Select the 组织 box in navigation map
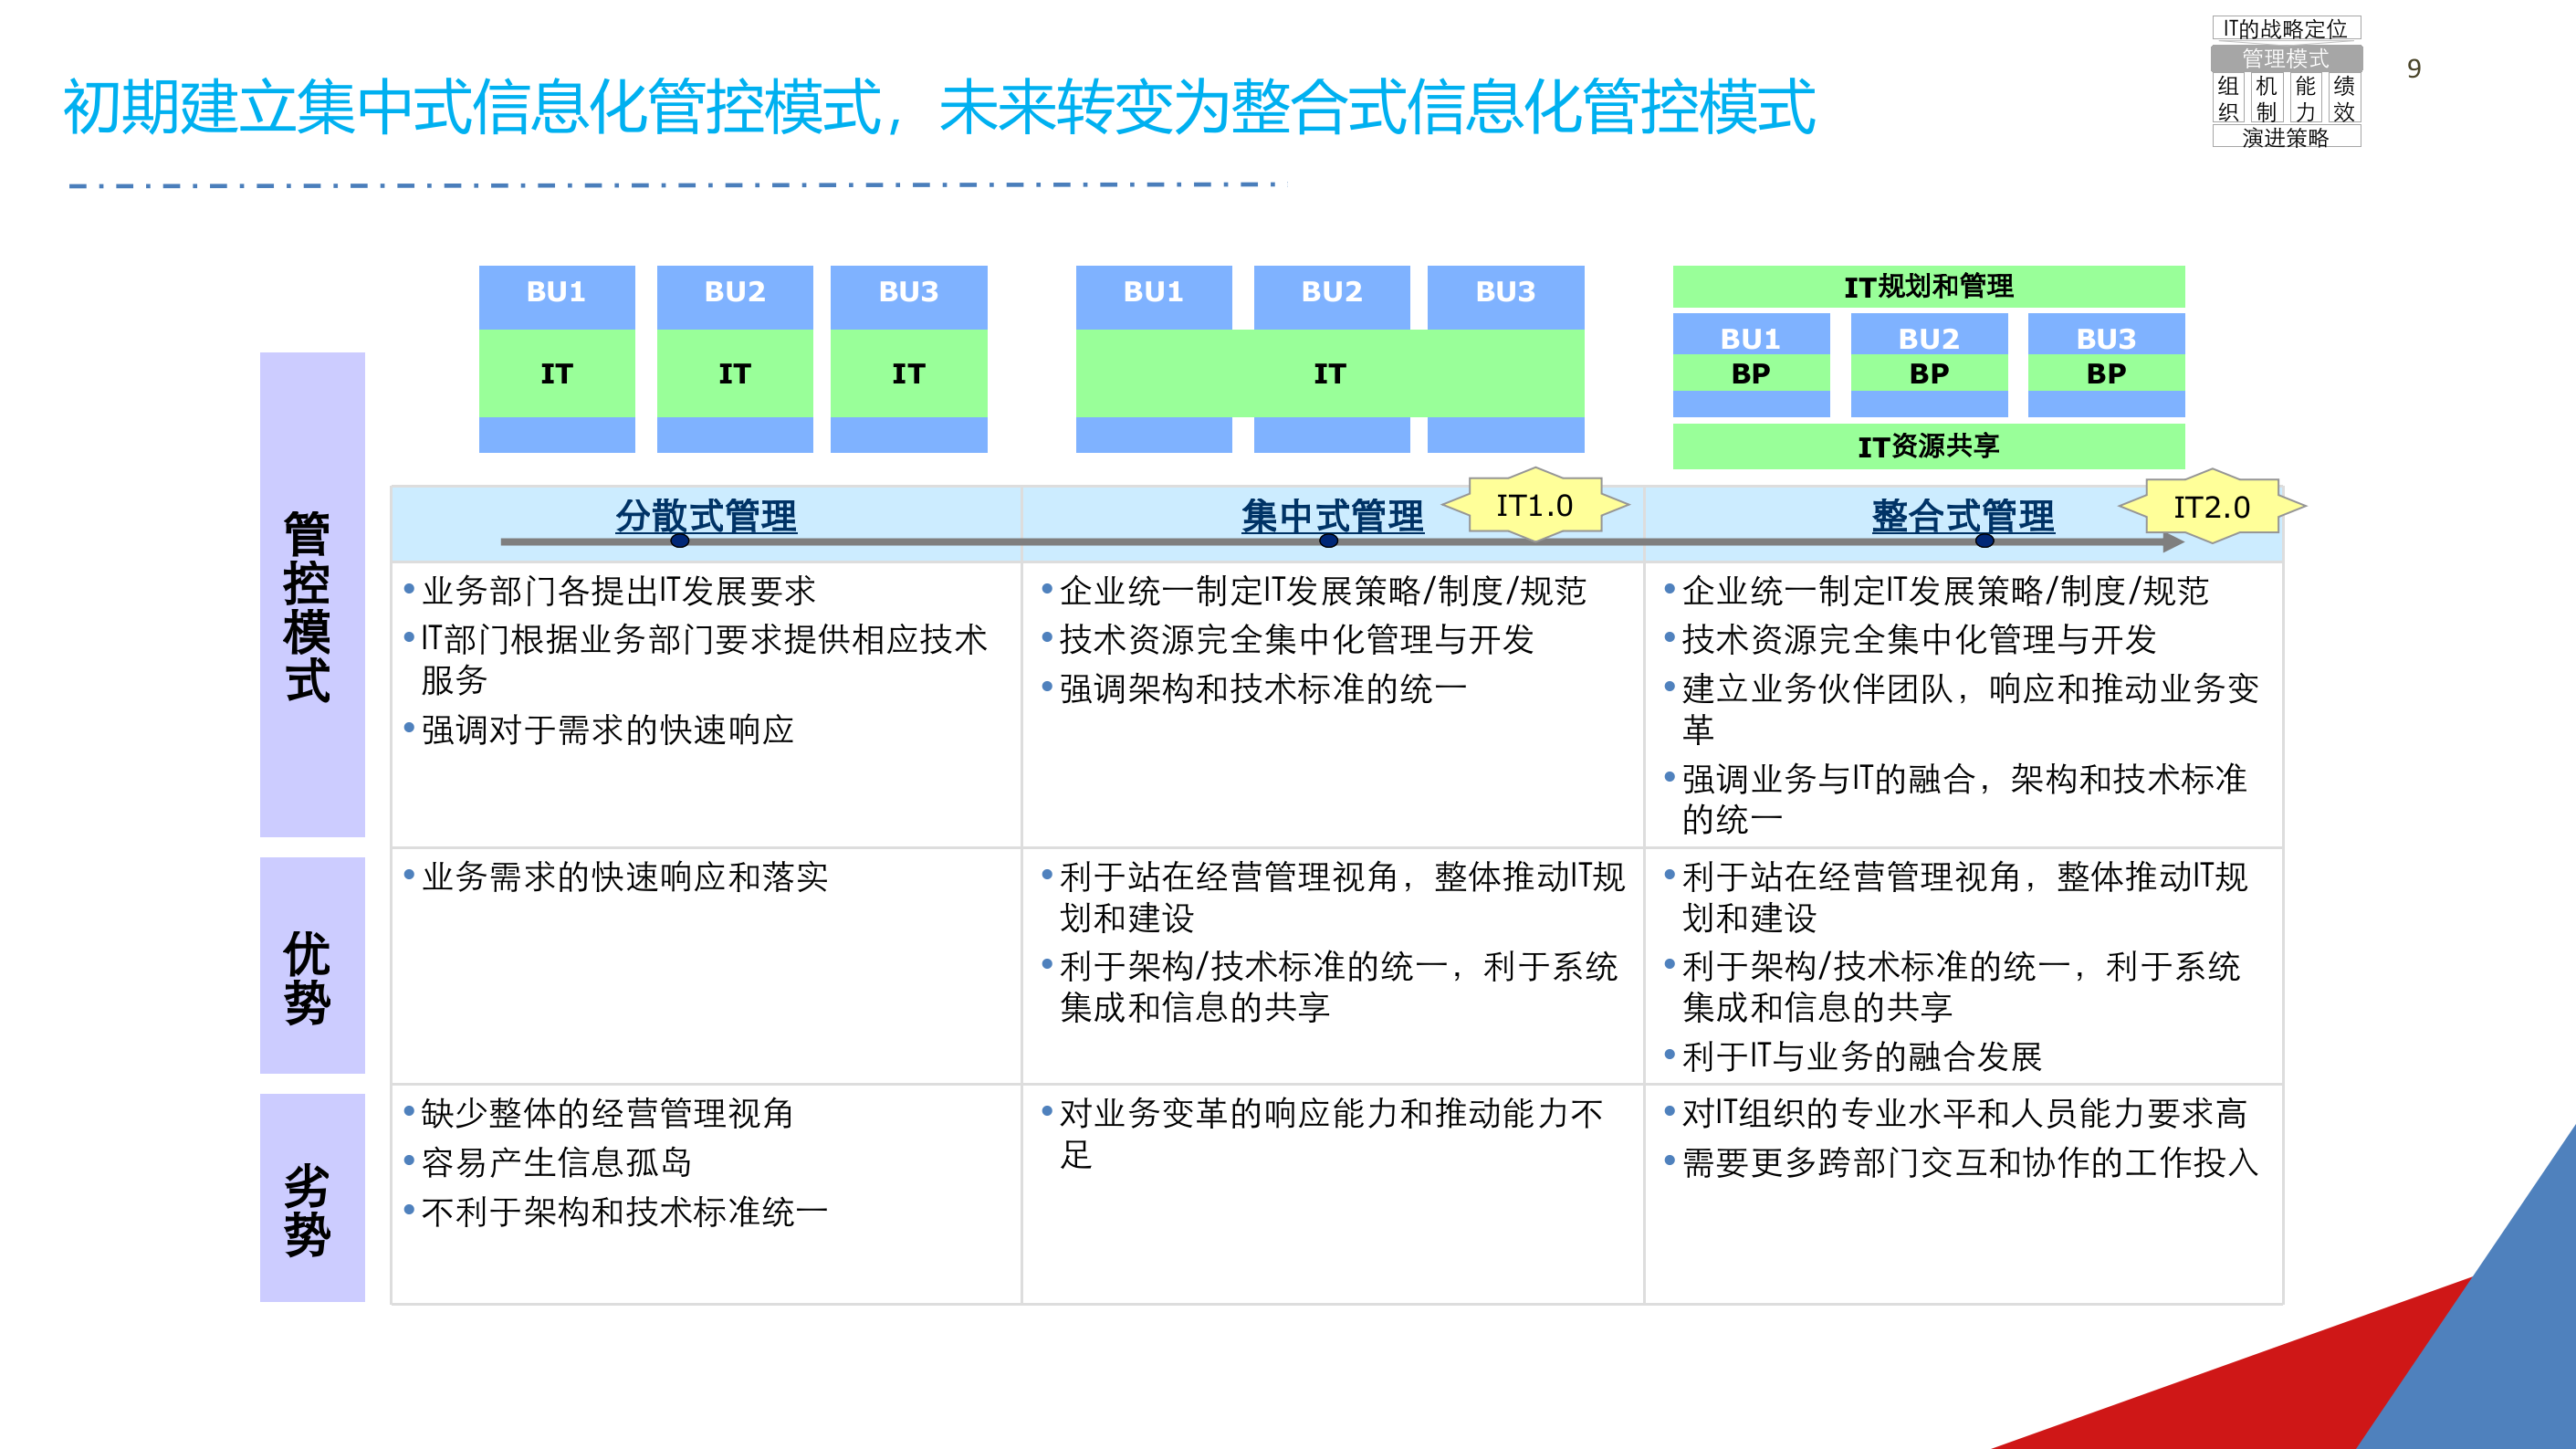2576x1449 pixels. coord(2229,100)
